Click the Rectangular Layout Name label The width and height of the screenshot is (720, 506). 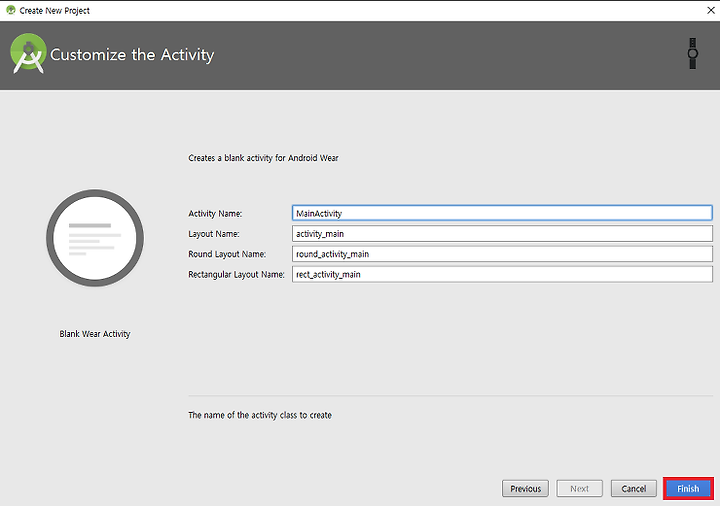(236, 274)
